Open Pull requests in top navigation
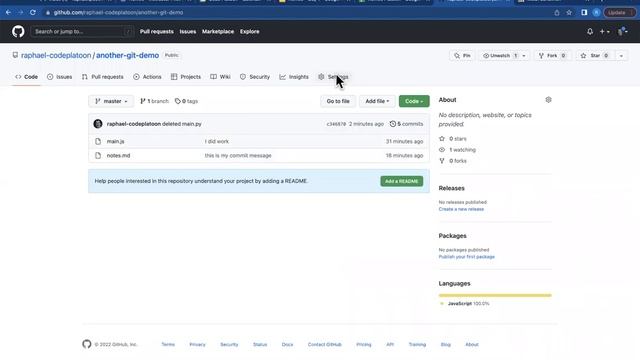The height and width of the screenshot is (360, 640). click(156, 31)
